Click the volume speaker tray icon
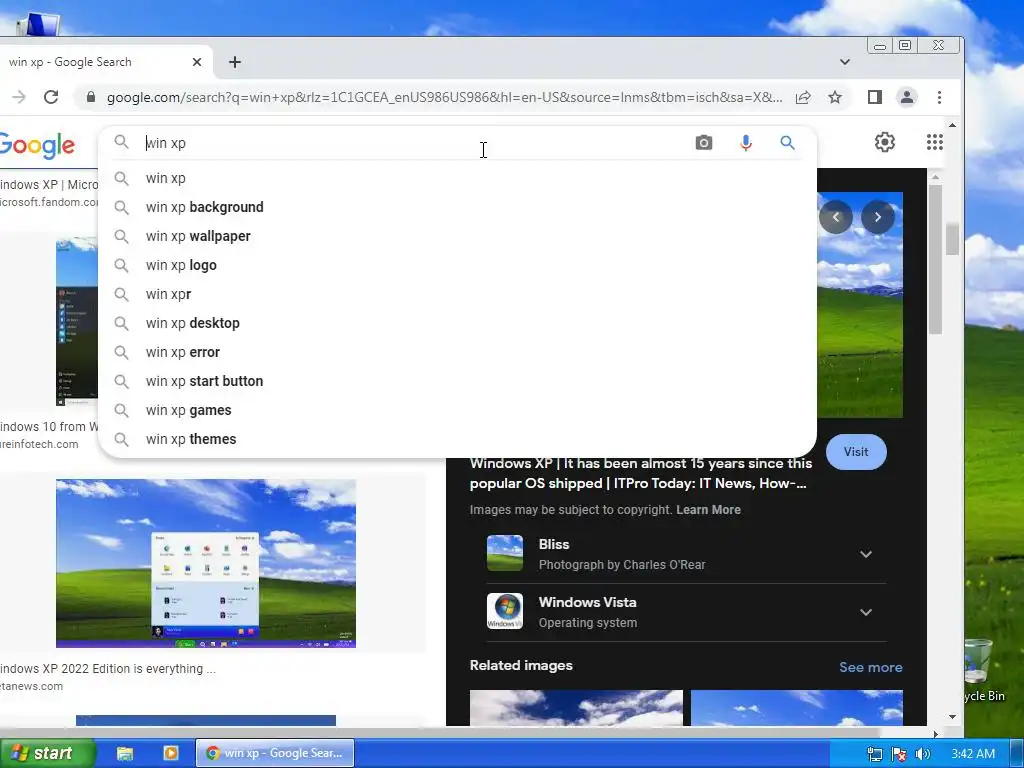 tap(922, 754)
